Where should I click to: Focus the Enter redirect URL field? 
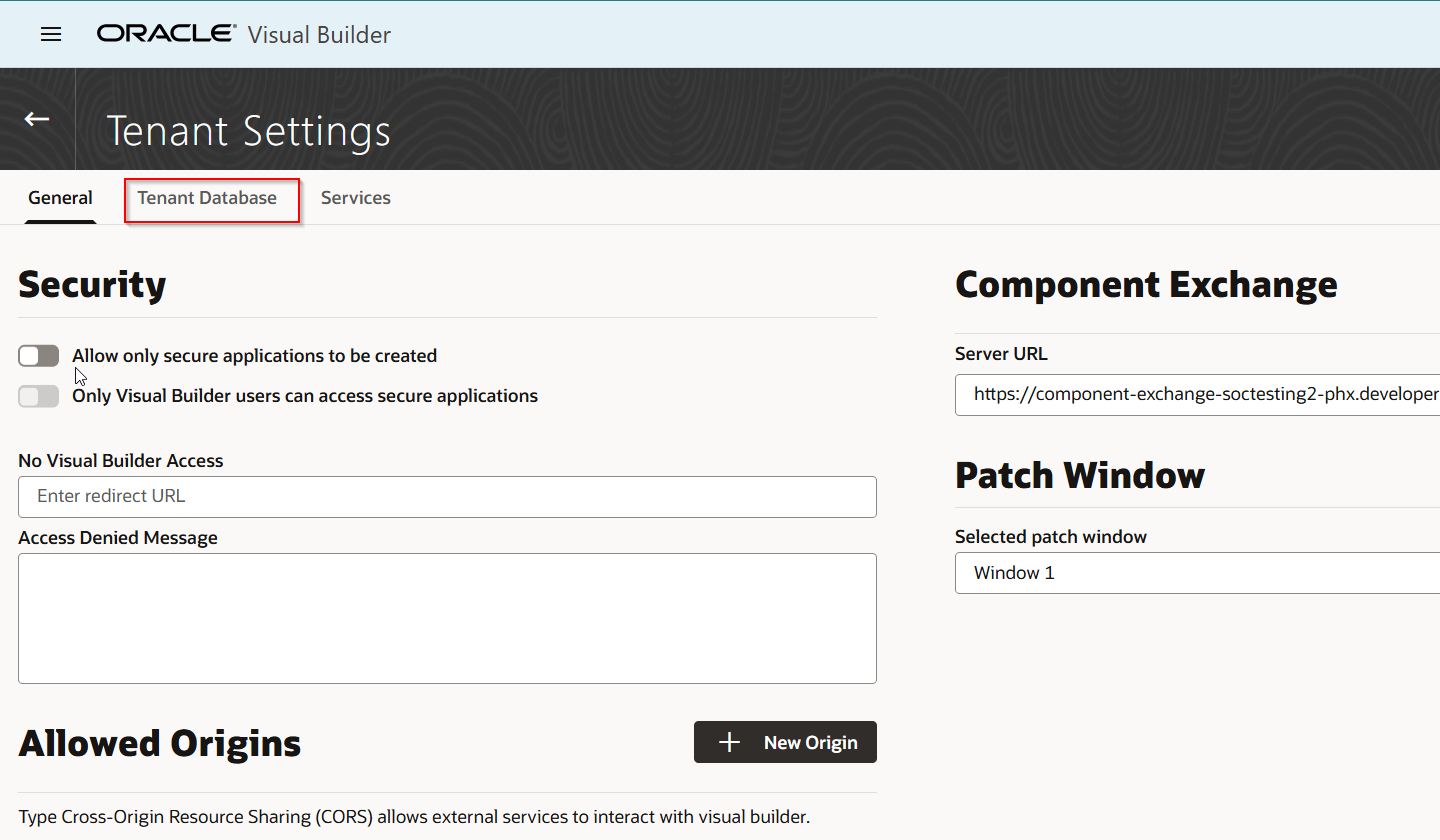(x=447, y=496)
